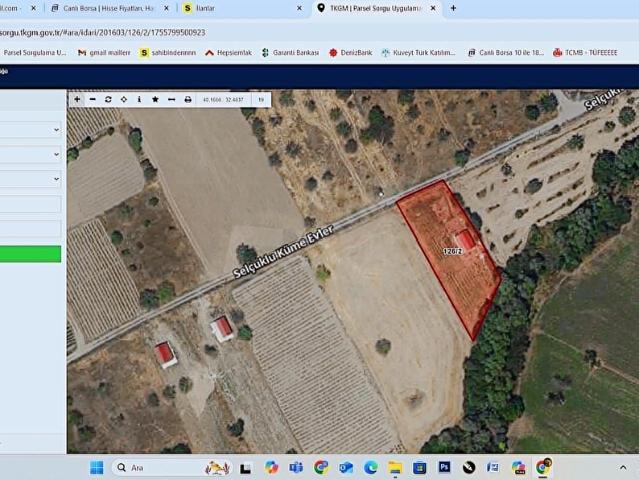Image resolution: width=639 pixels, height=480 pixels.
Task: Open the Windows Start menu
Action: pos(96,467)
